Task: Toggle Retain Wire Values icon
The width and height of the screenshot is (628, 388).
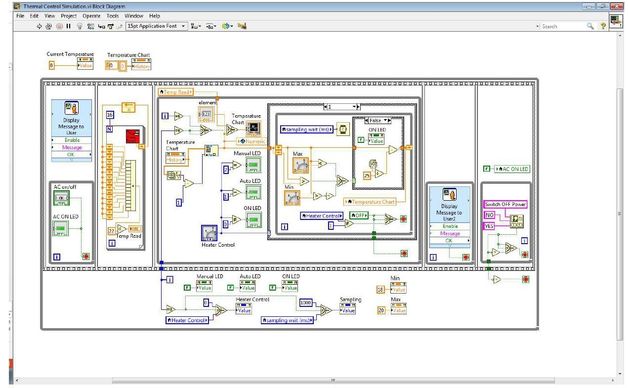Action: [91, 26]
